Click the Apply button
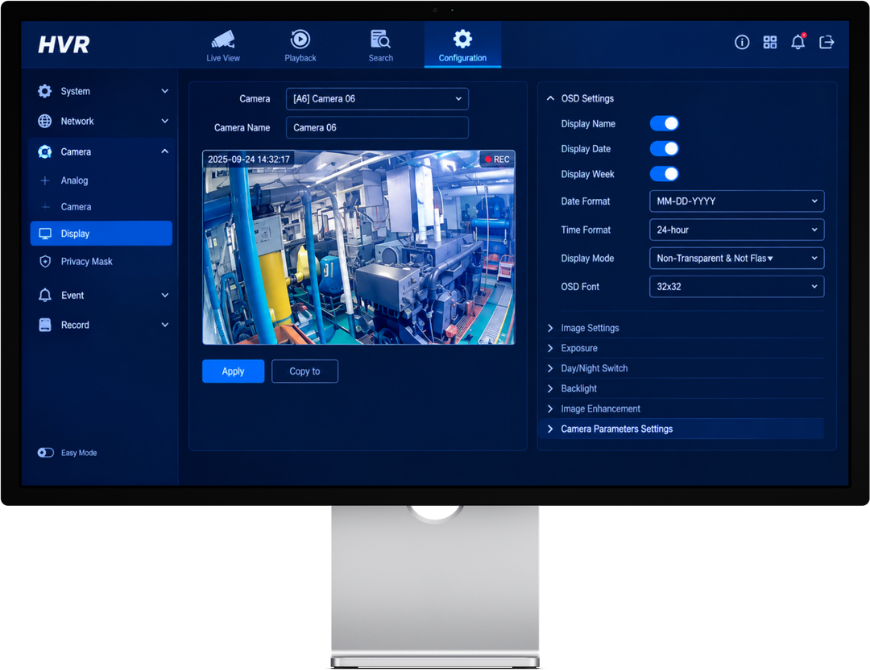This screenshot has height=670, width=870. (233, 371)
